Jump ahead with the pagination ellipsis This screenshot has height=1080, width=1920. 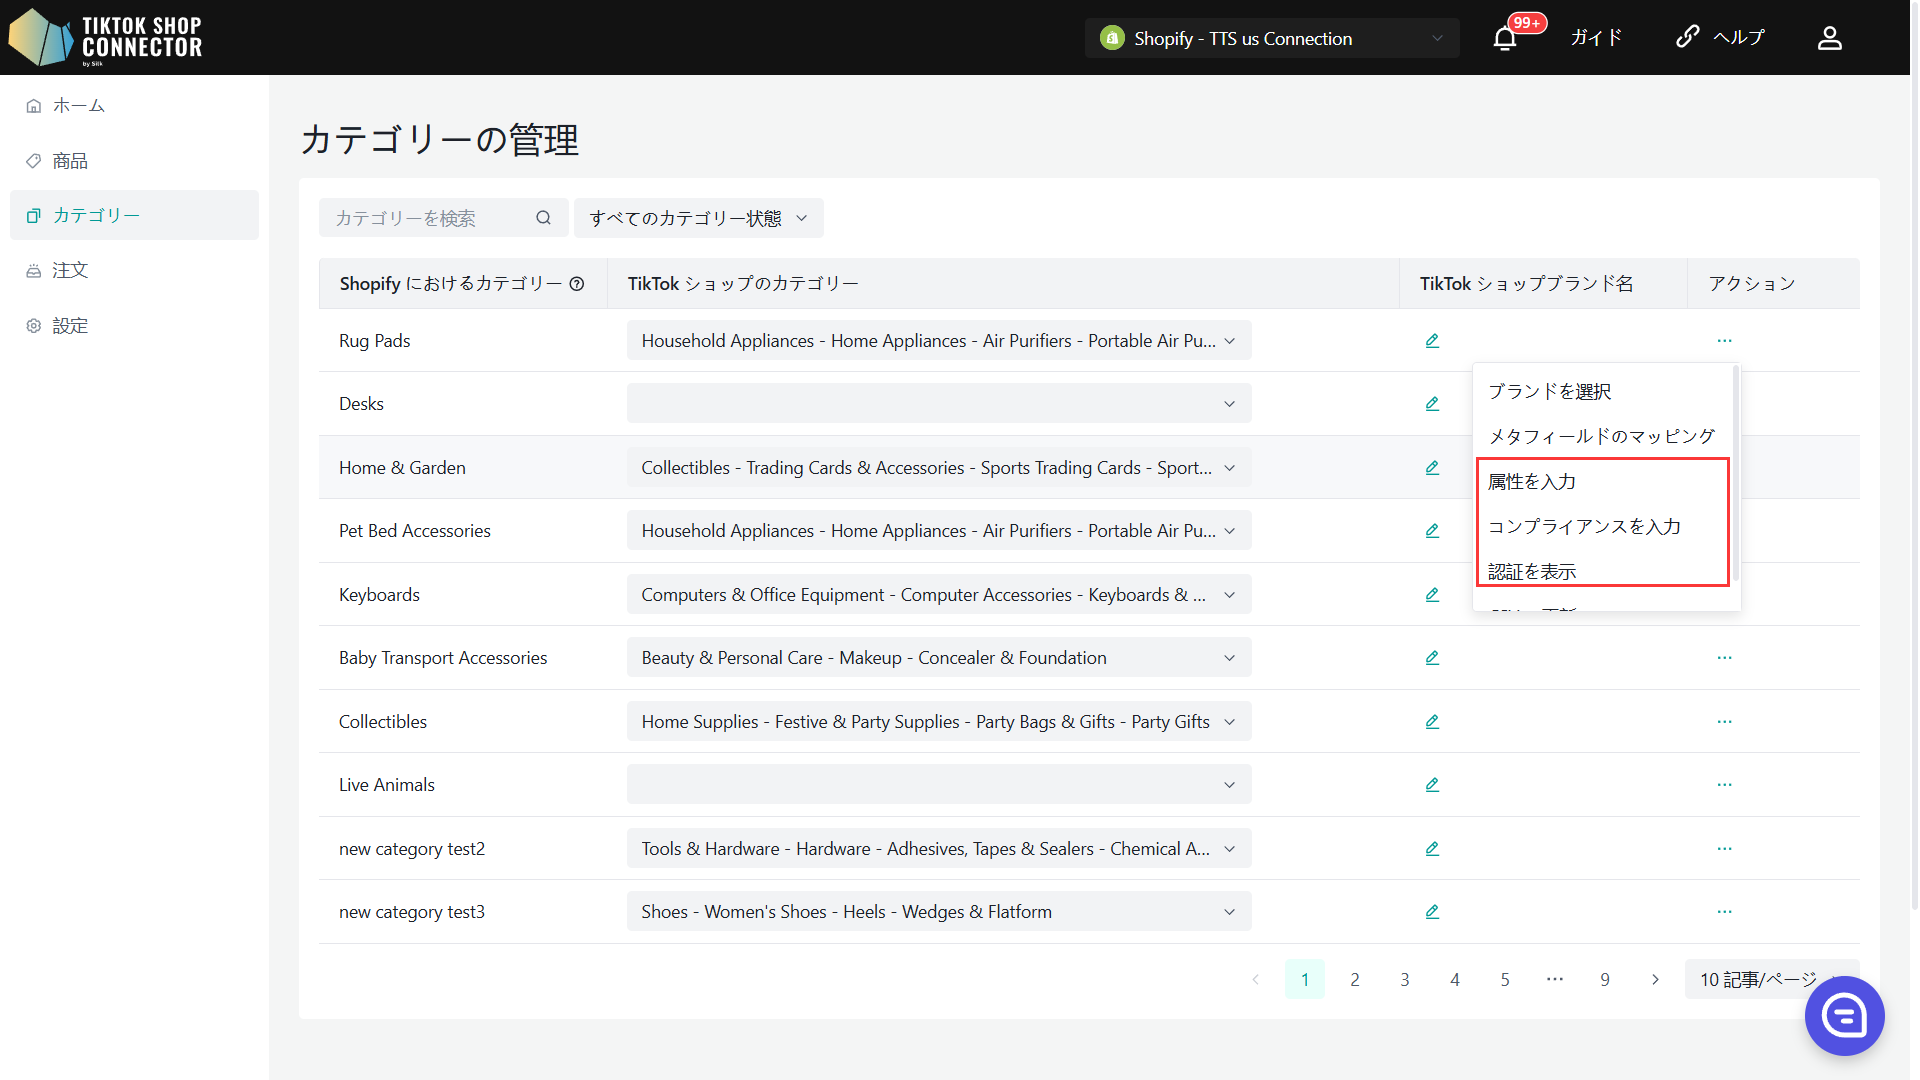1554,980
